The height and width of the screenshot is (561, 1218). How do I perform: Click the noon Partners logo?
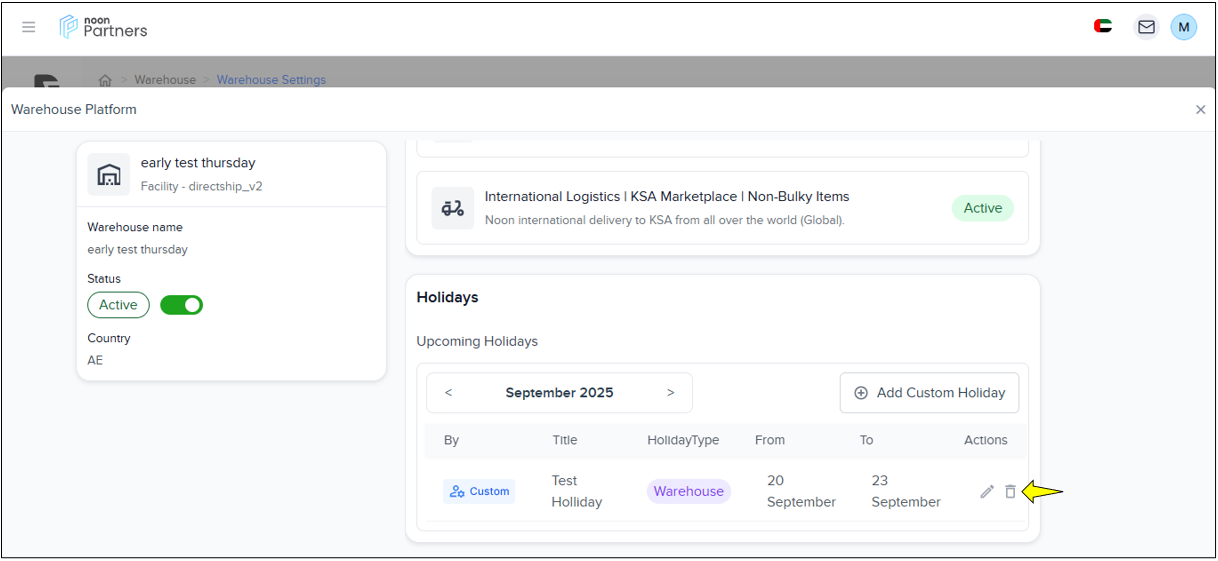(103, 27)
